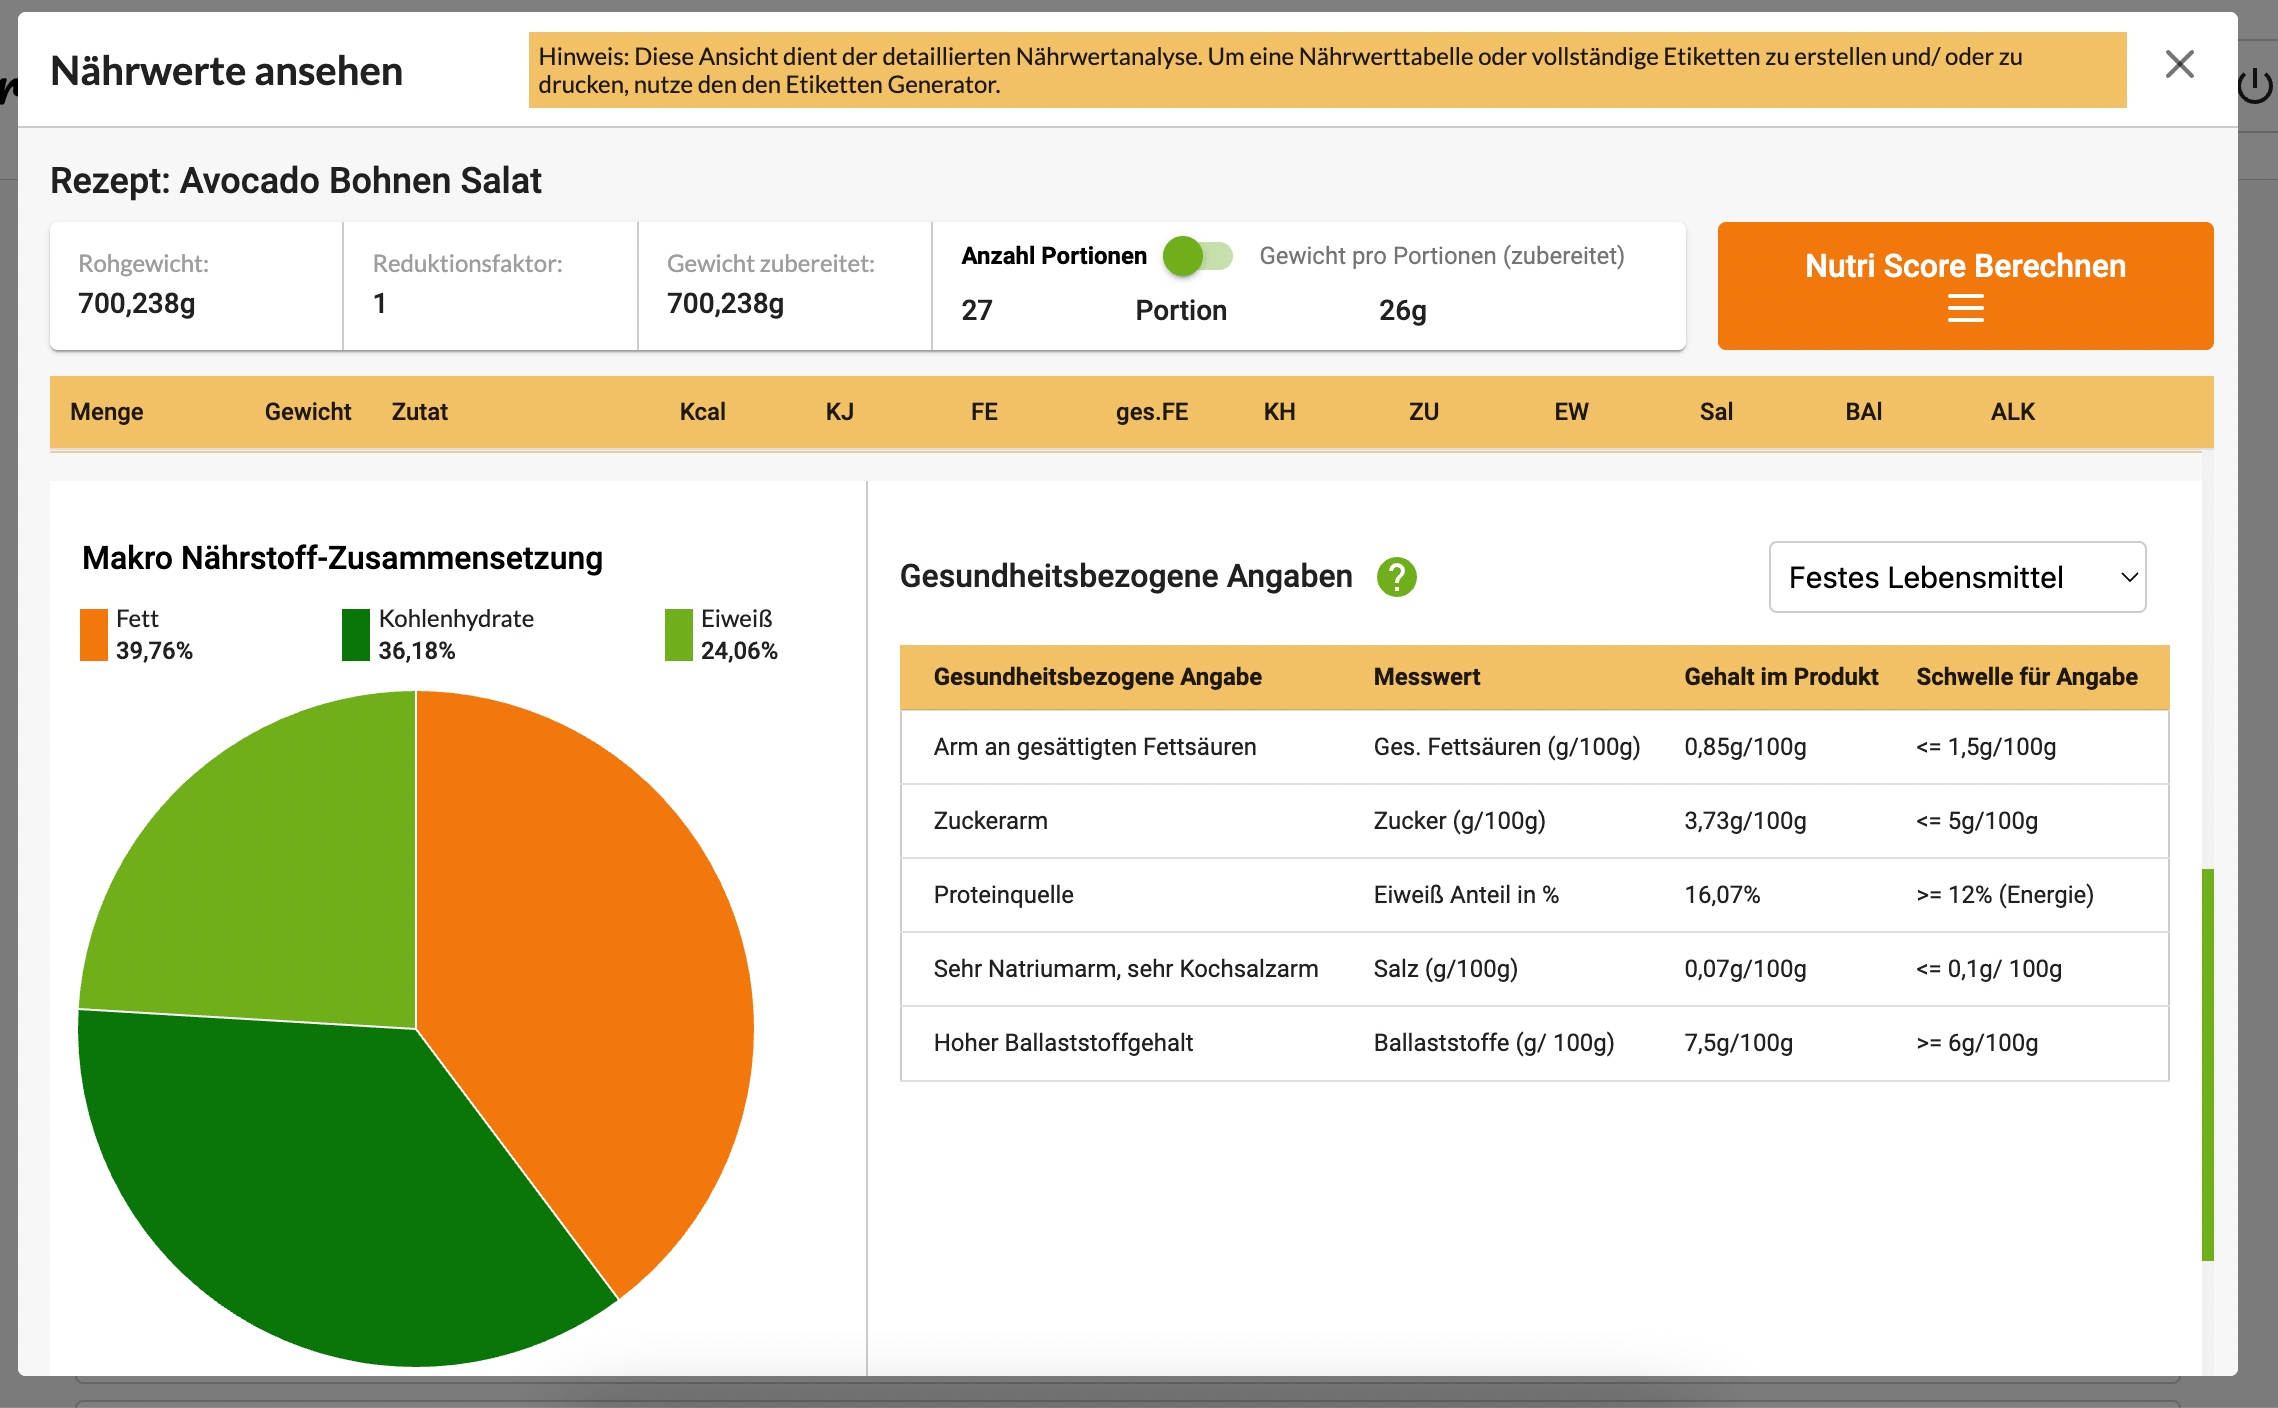Click the <= 5g/100g threshold cell
The width and height of the screenshot is (2278, 1408).
1977,821
